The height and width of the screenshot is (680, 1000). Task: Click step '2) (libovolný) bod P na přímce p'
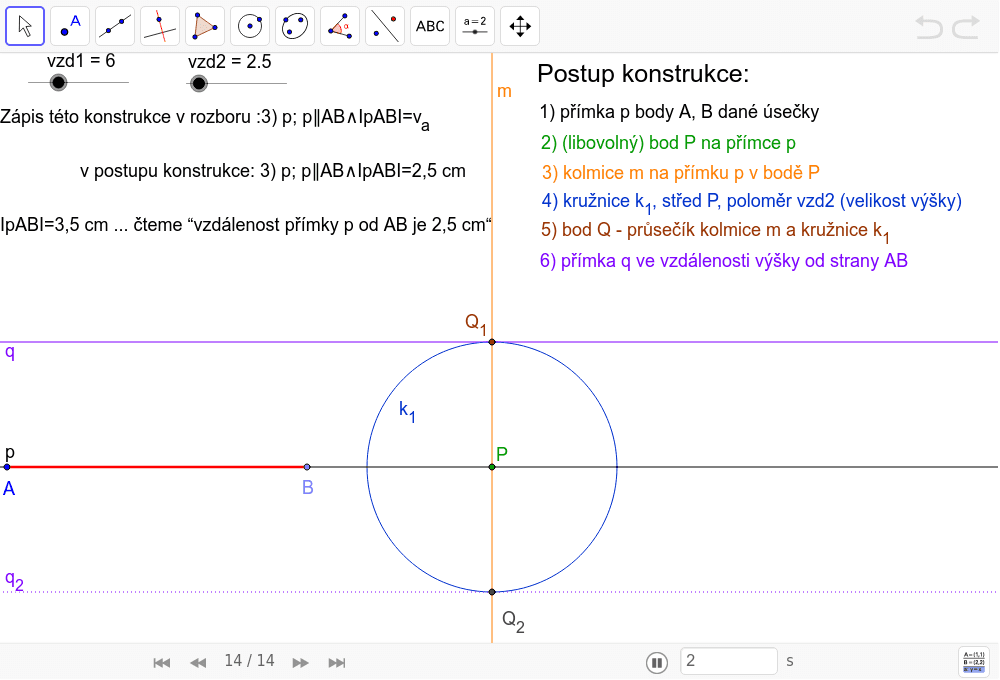coord(668,143)
